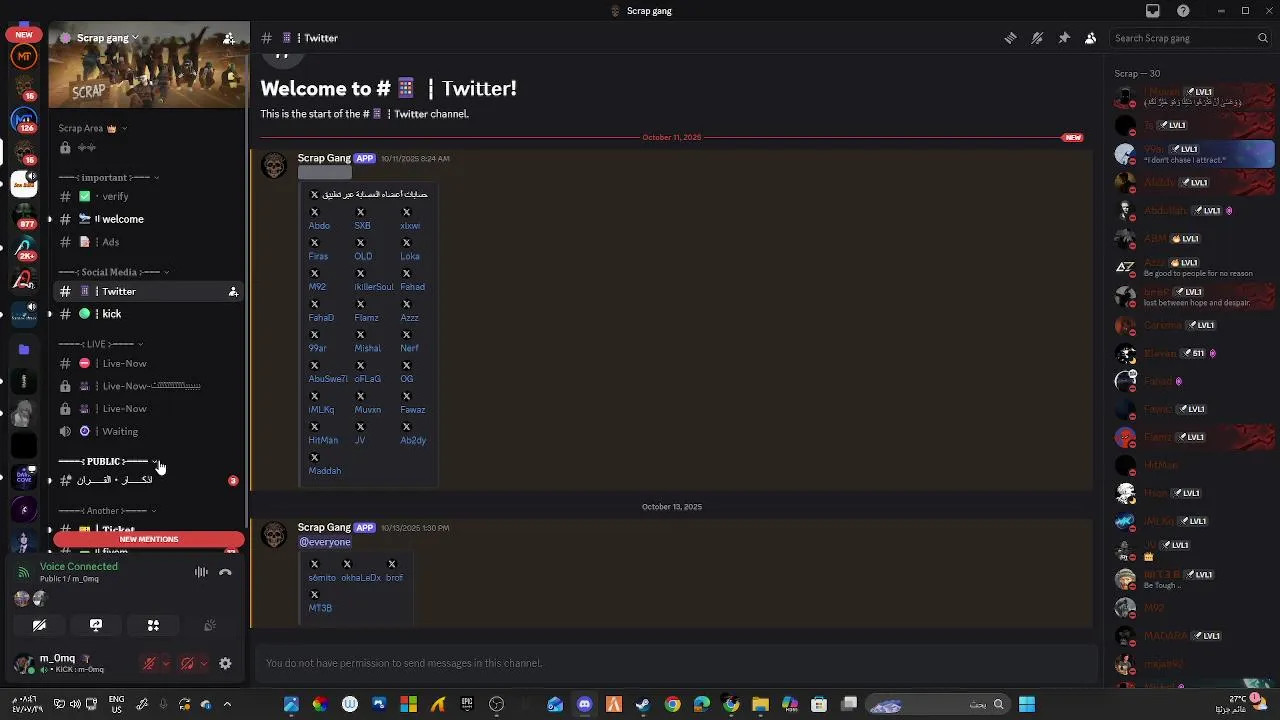Viewport: 1280px width, 720px height.
Task: Open the Maddah X link
Action: (x=325, y=471)
